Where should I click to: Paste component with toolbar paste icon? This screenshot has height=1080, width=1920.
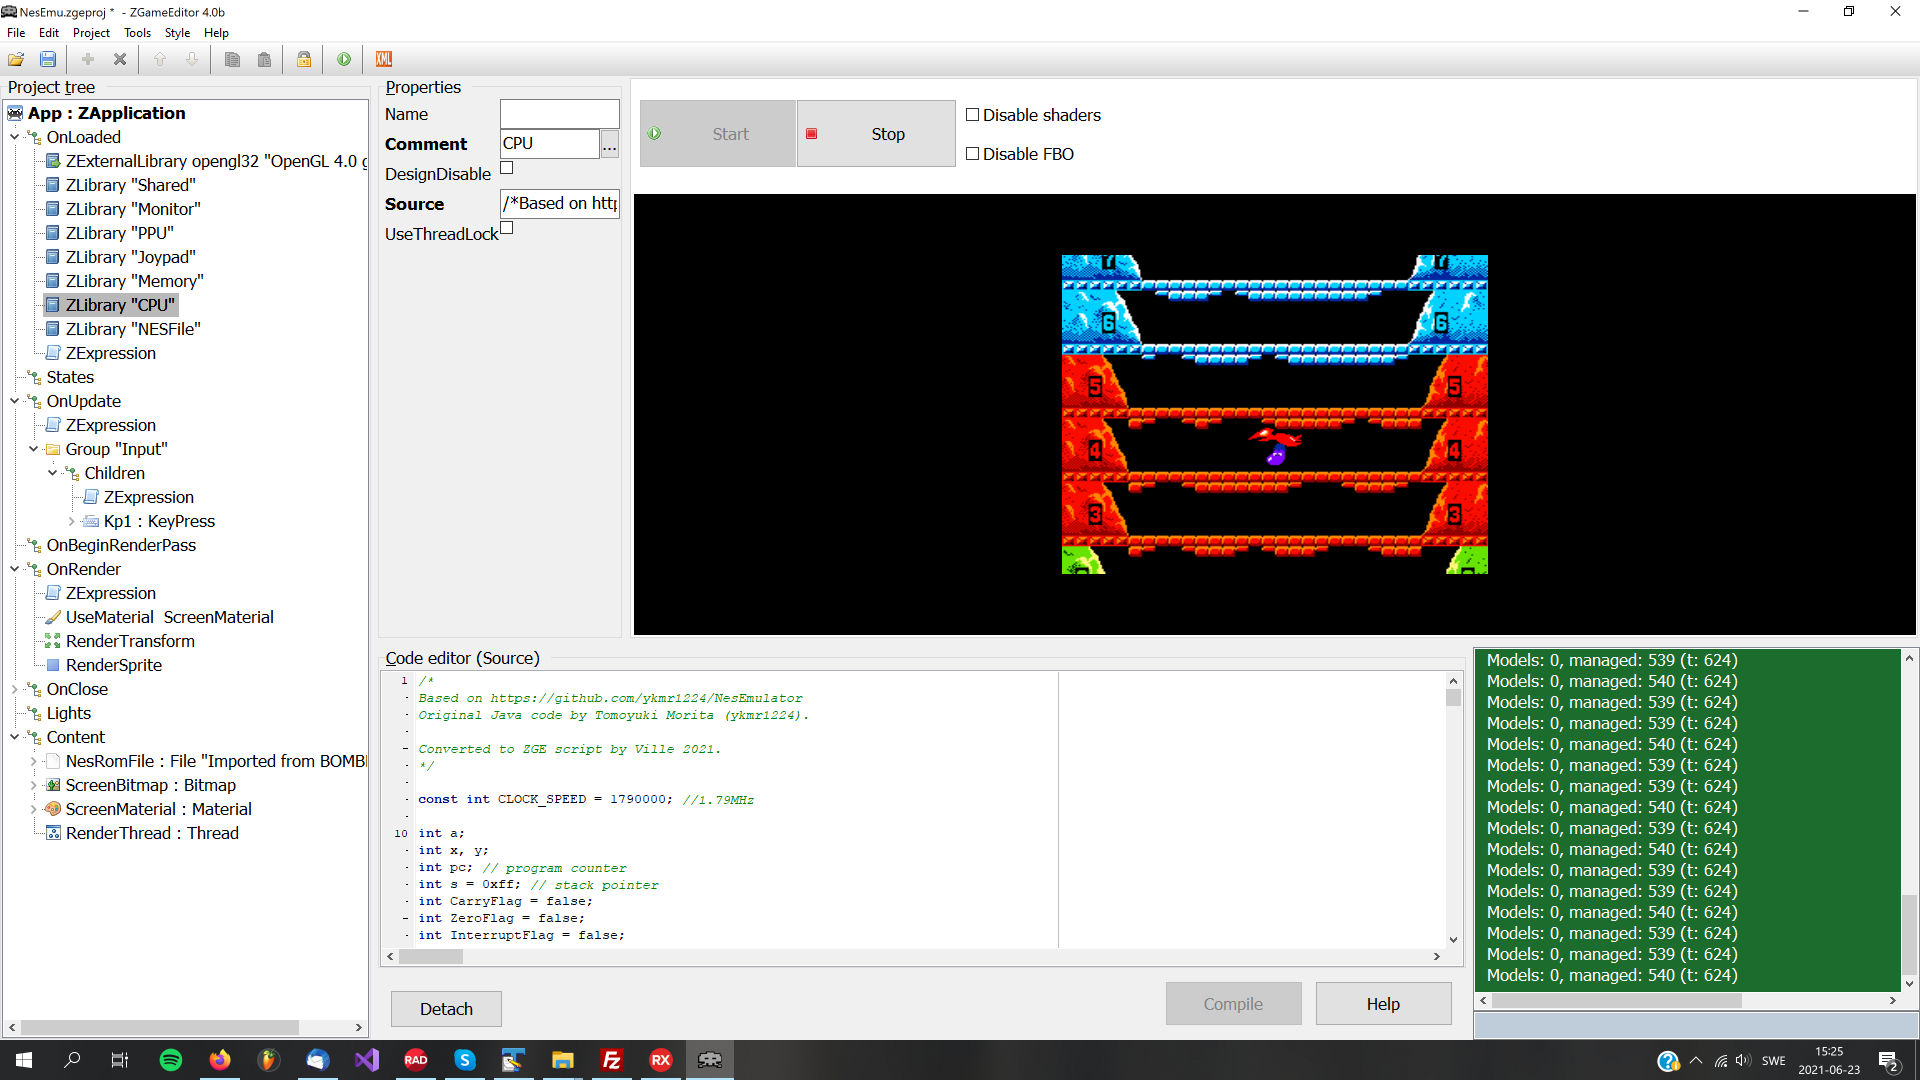[x=264, y=59]
